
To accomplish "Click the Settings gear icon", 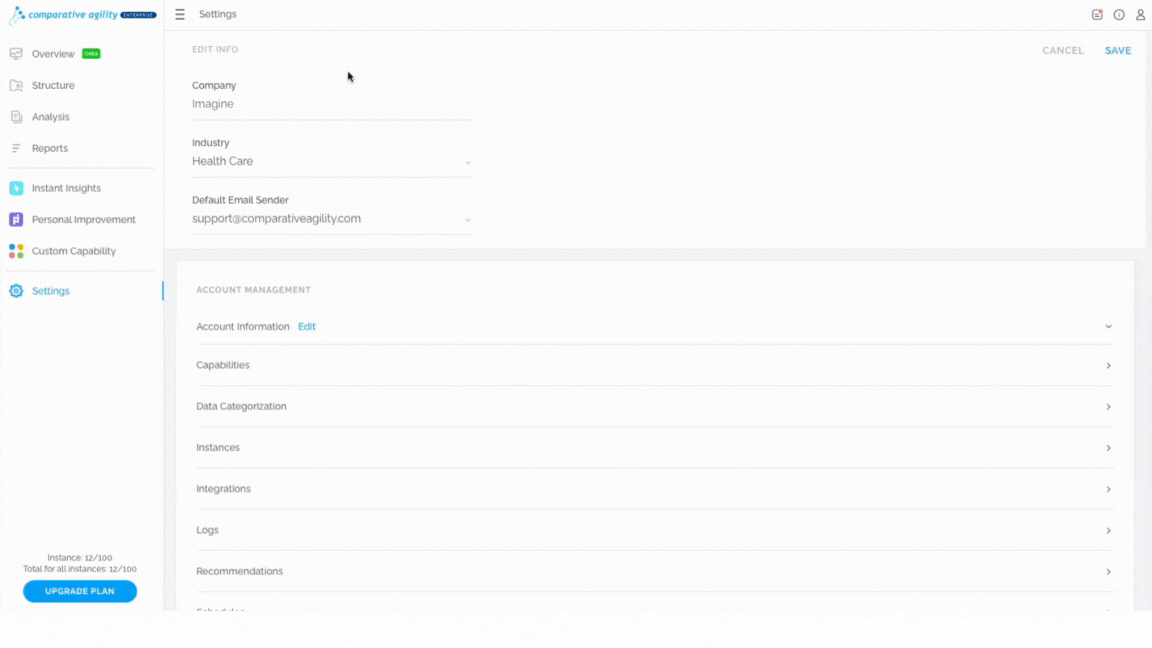I will click(x=16, y=291).
